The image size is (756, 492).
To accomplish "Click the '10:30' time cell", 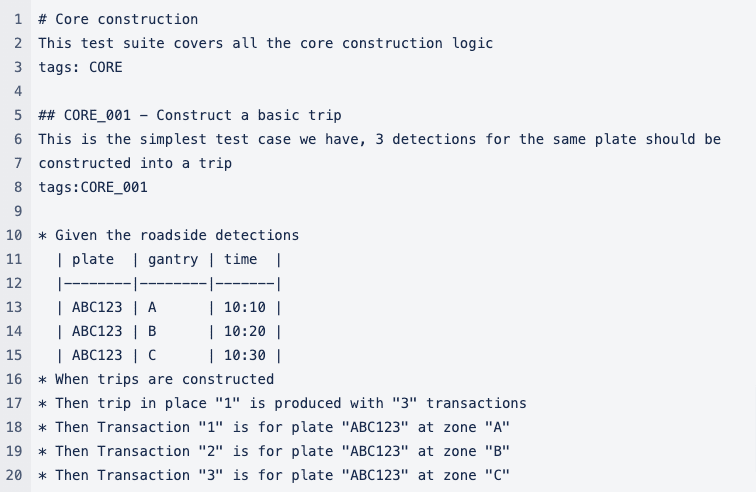I will pyautogui.click(x=244, y=355).
